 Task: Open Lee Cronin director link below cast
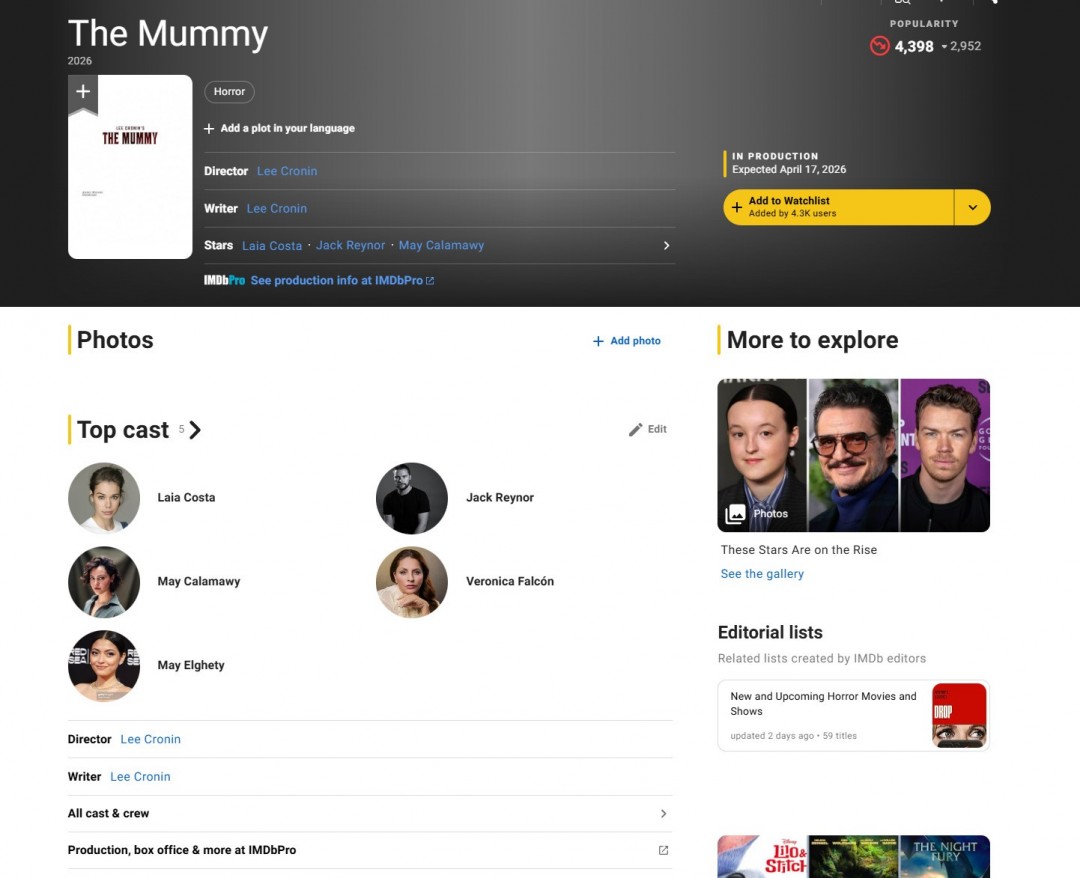pyautogui.click(x=151, y=739)
